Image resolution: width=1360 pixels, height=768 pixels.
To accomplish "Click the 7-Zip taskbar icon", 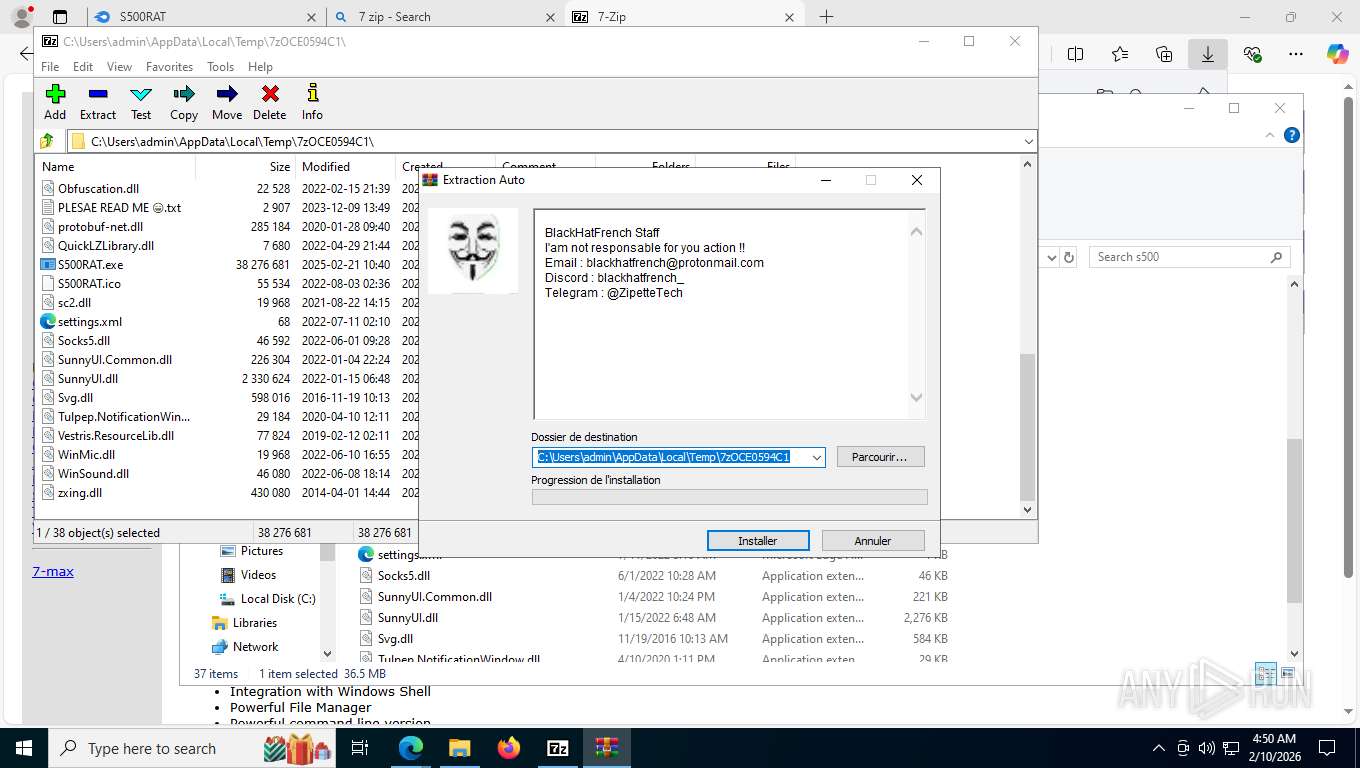I will (558, 748).
